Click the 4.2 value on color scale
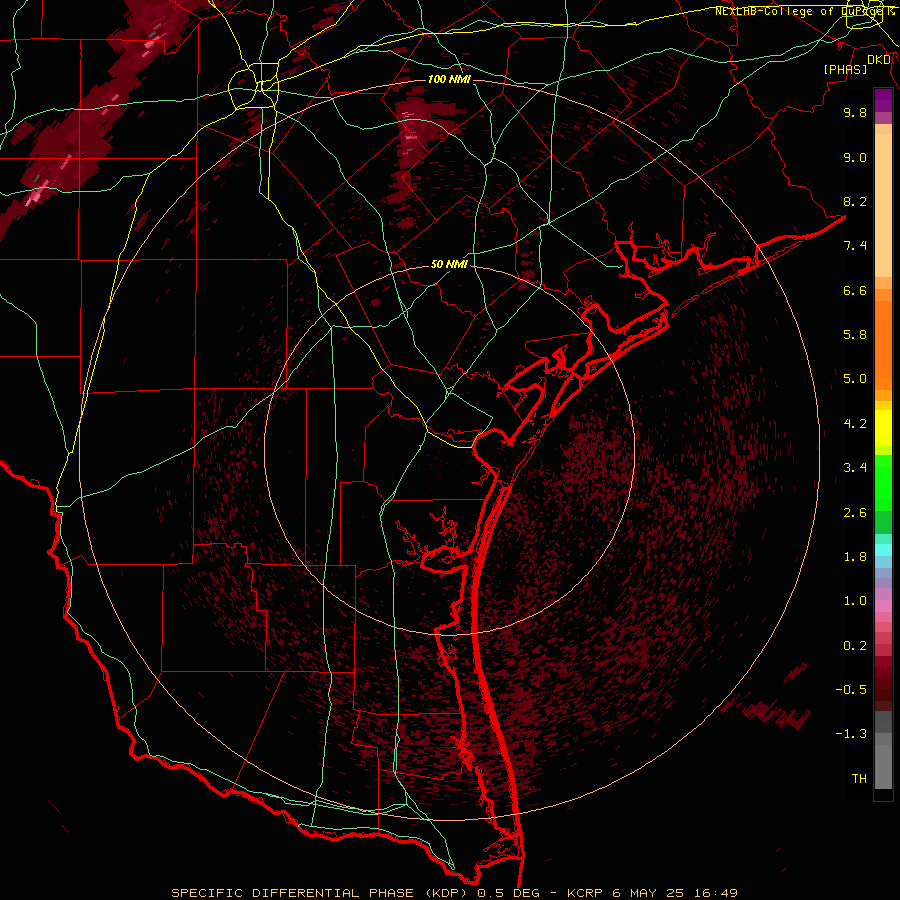 point(855,424)
